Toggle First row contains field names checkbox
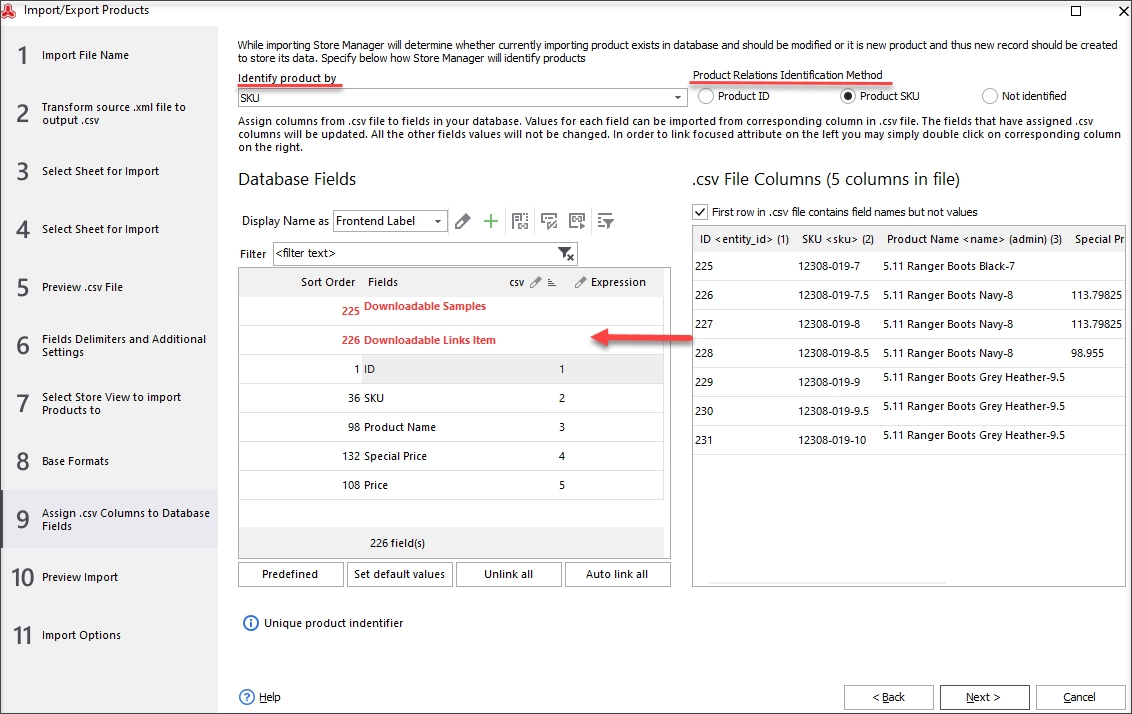Image resolution: width=1132 pixels, height=714 pixels. point(700,212)
